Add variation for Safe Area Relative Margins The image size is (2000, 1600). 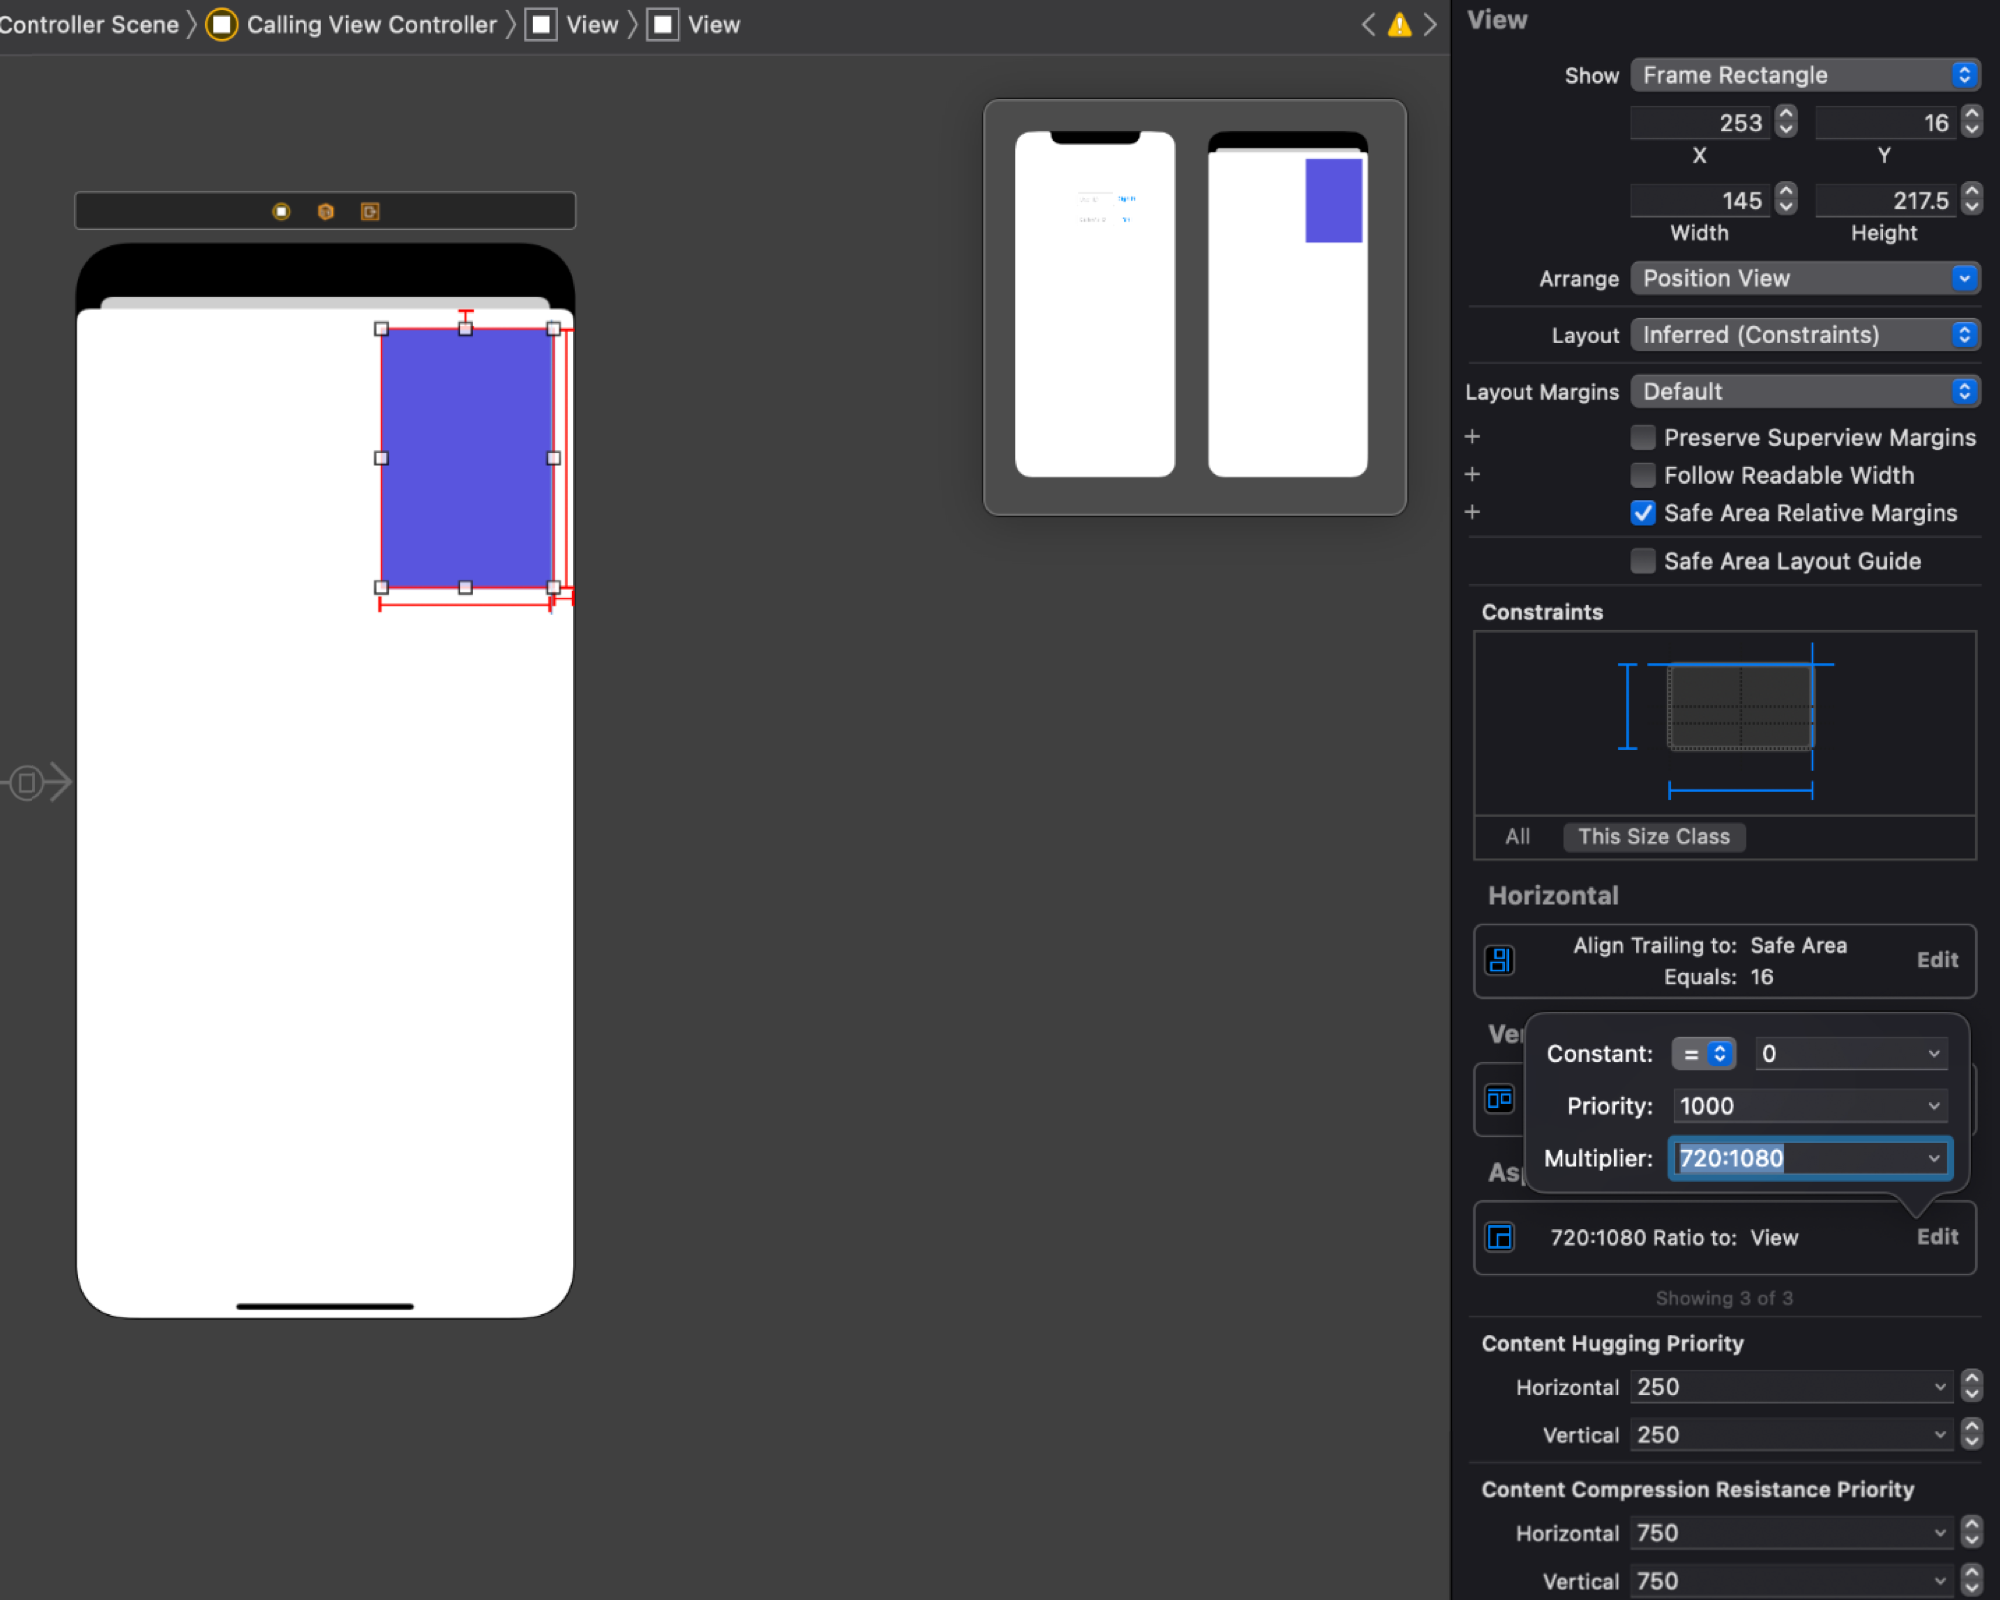1472,512
